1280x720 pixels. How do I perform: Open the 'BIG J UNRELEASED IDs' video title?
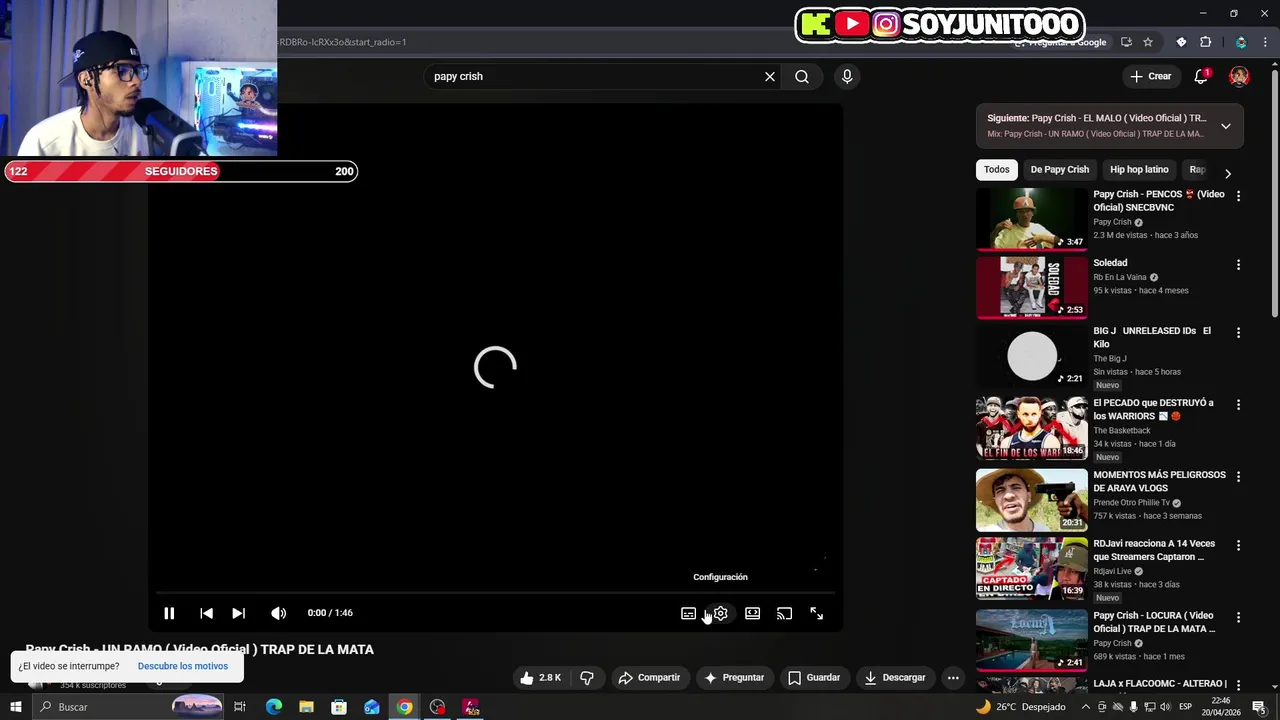point(1151,337)
